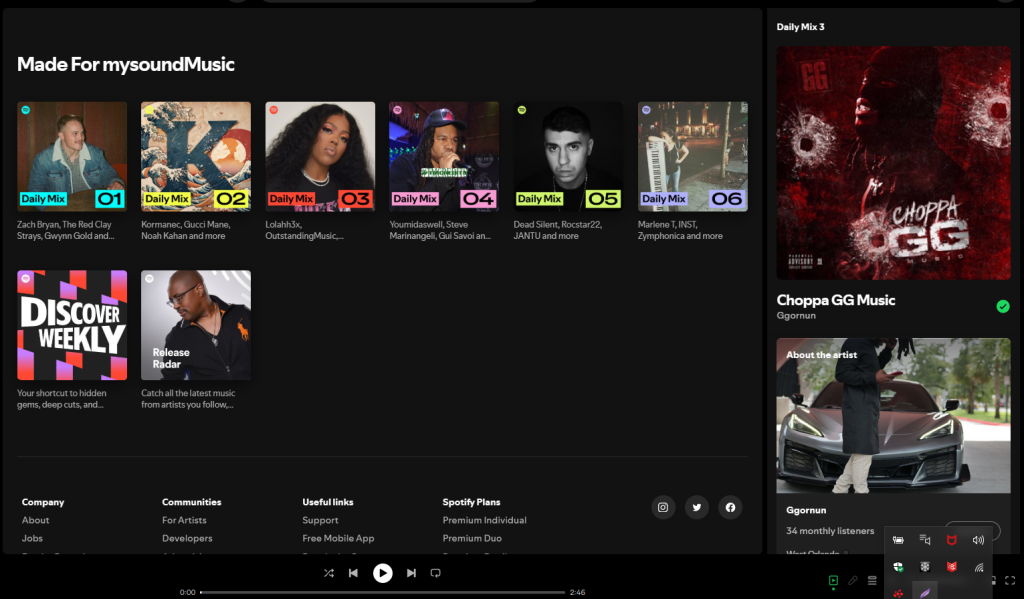1024x599 pixels.
Task: Click the Daily Mix 3 panel heading
Action: (801, 27)
